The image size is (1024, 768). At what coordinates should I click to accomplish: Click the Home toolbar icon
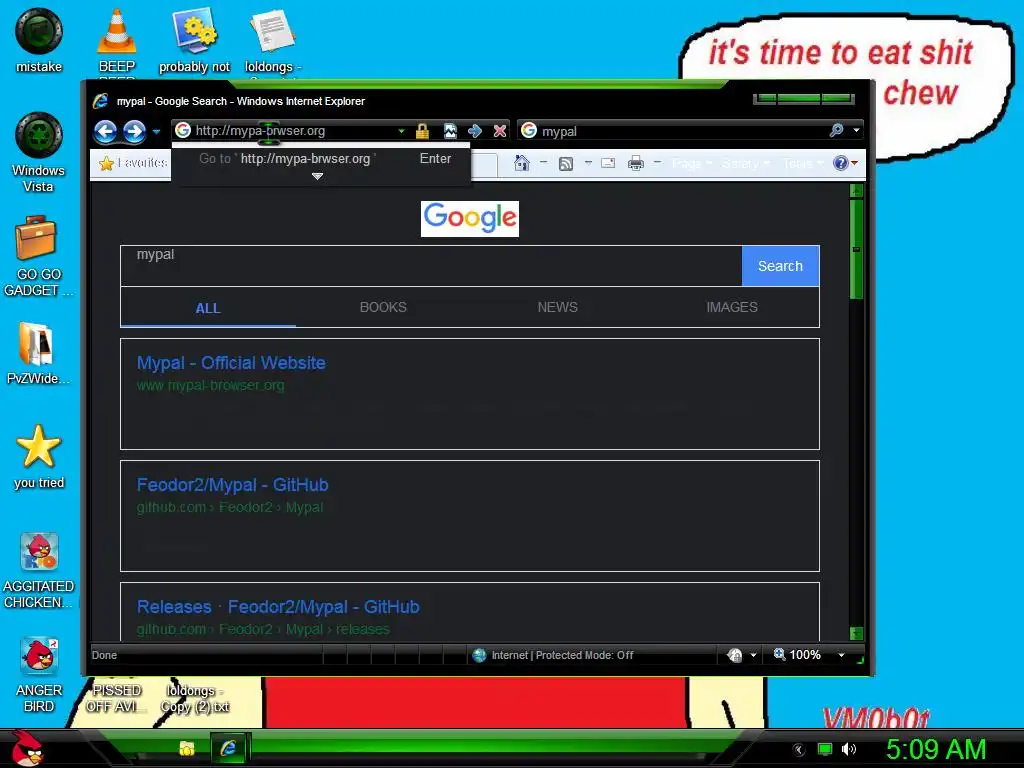point(521,163)
